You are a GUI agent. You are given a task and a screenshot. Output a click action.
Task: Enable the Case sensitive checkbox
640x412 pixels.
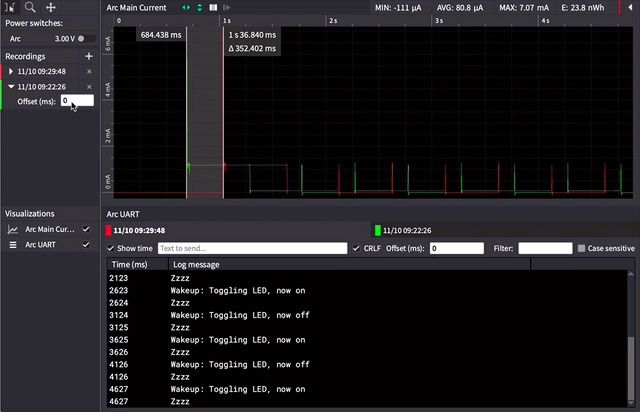coord(581,248)
